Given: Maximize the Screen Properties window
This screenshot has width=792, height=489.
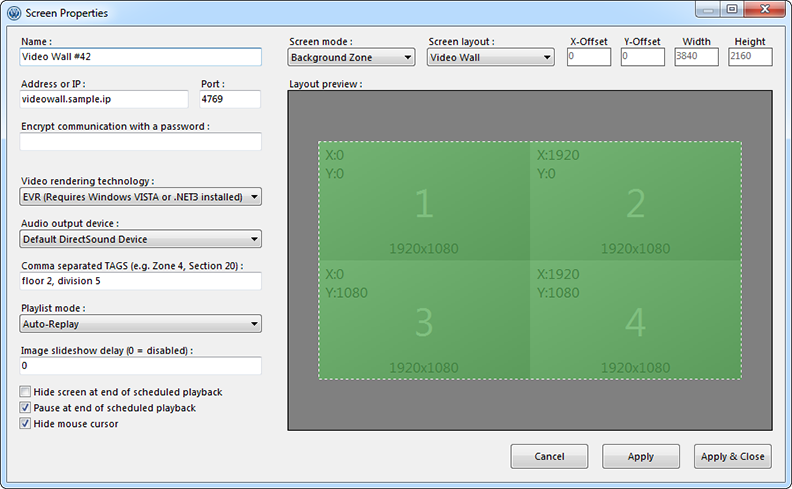Looking at the screenshot, I should (732, 10).
